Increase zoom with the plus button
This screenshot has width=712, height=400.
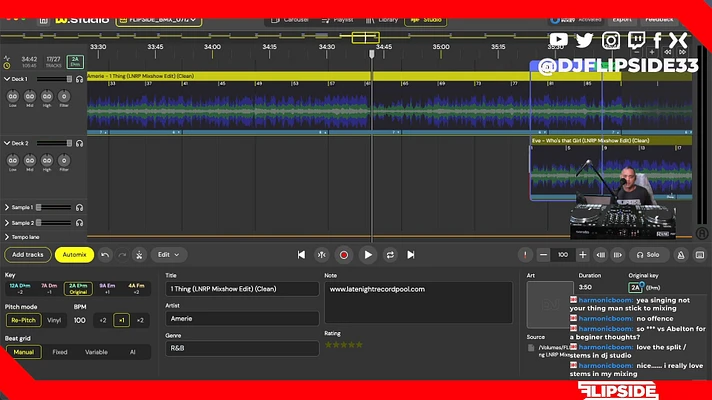[x=583, y=255]
